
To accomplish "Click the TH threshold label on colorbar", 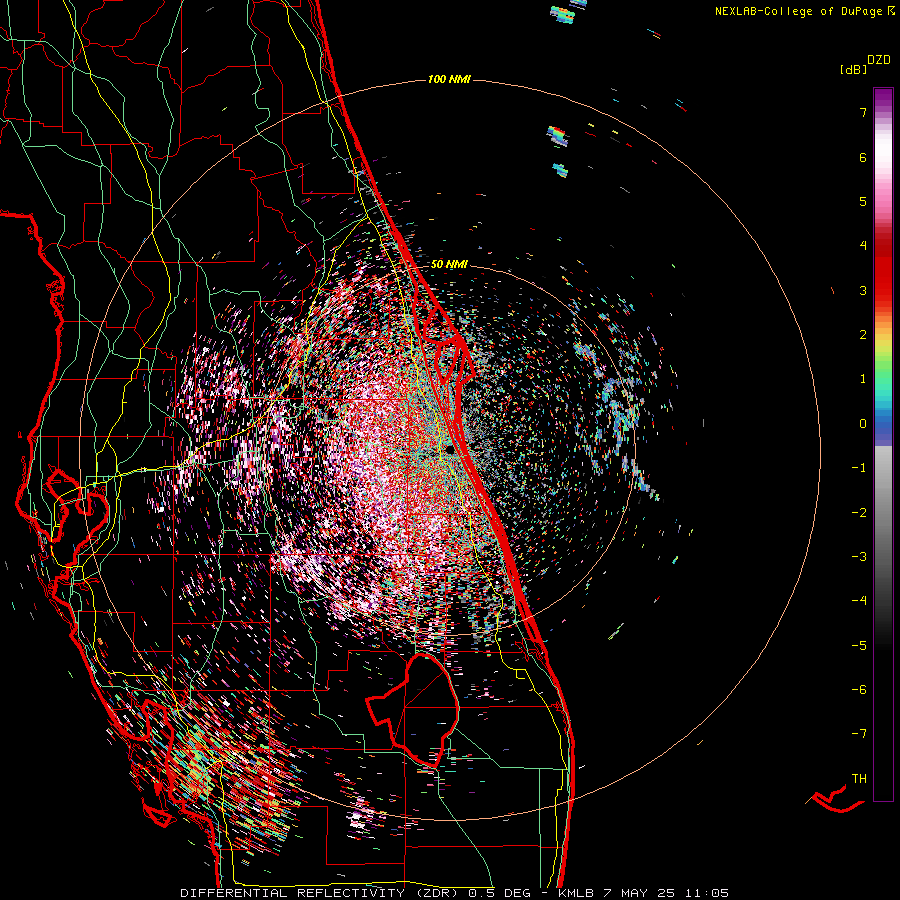I will (x=859, y=778).
